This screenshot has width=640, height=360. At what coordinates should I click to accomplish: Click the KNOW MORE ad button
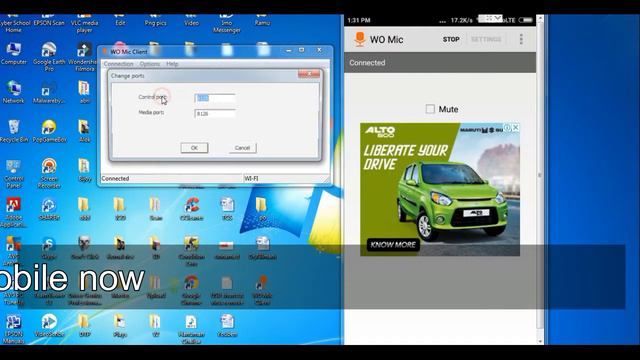(x=393, y=244)
